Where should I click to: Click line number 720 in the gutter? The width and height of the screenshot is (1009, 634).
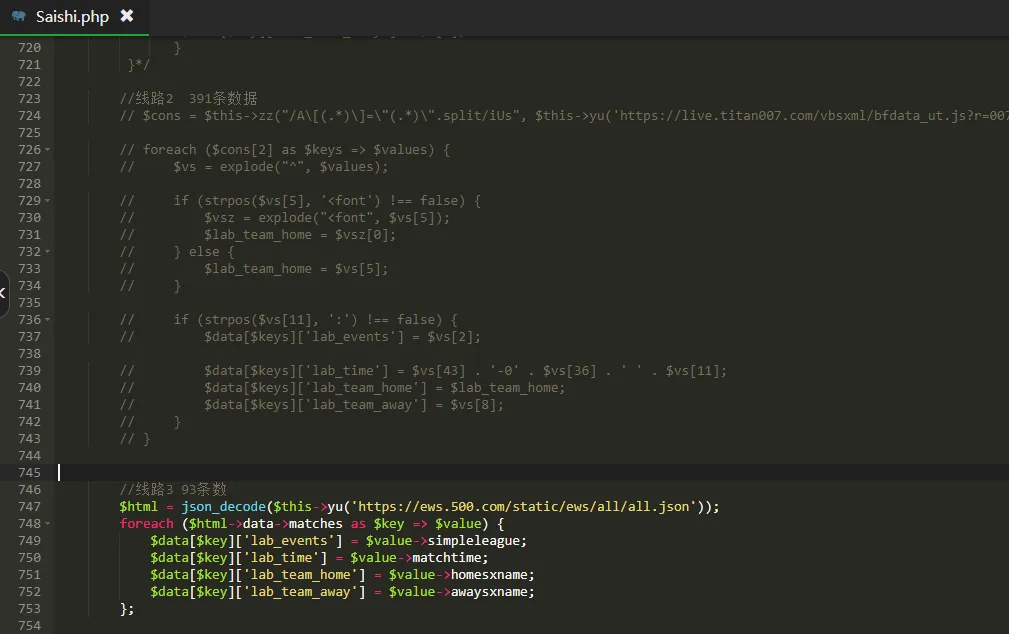click(29, 48)
